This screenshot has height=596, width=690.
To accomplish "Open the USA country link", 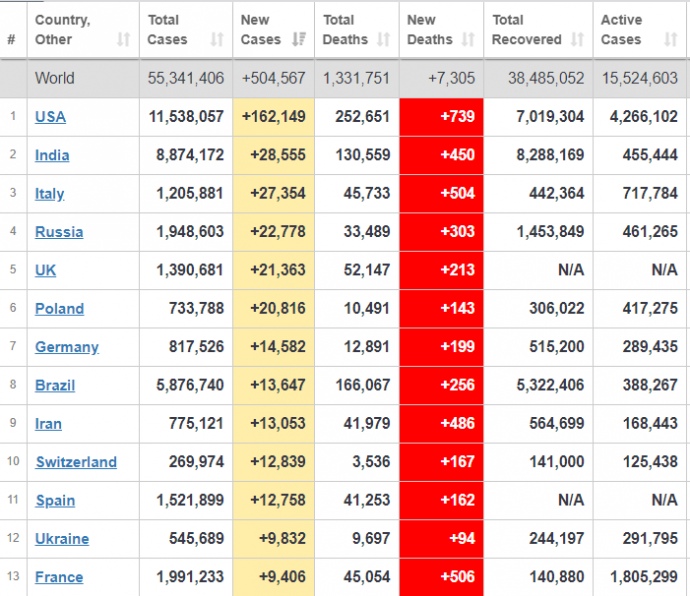I will click(x=50, y=117).
